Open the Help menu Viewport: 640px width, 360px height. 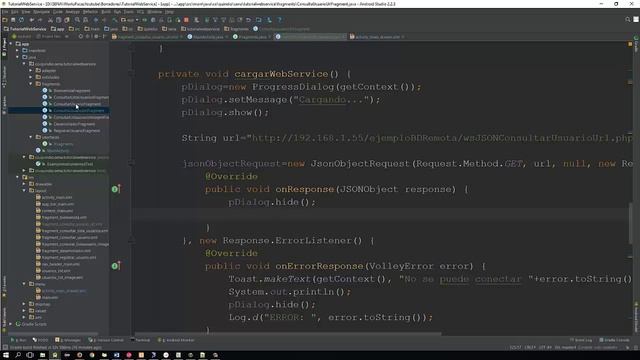point(169,12)
